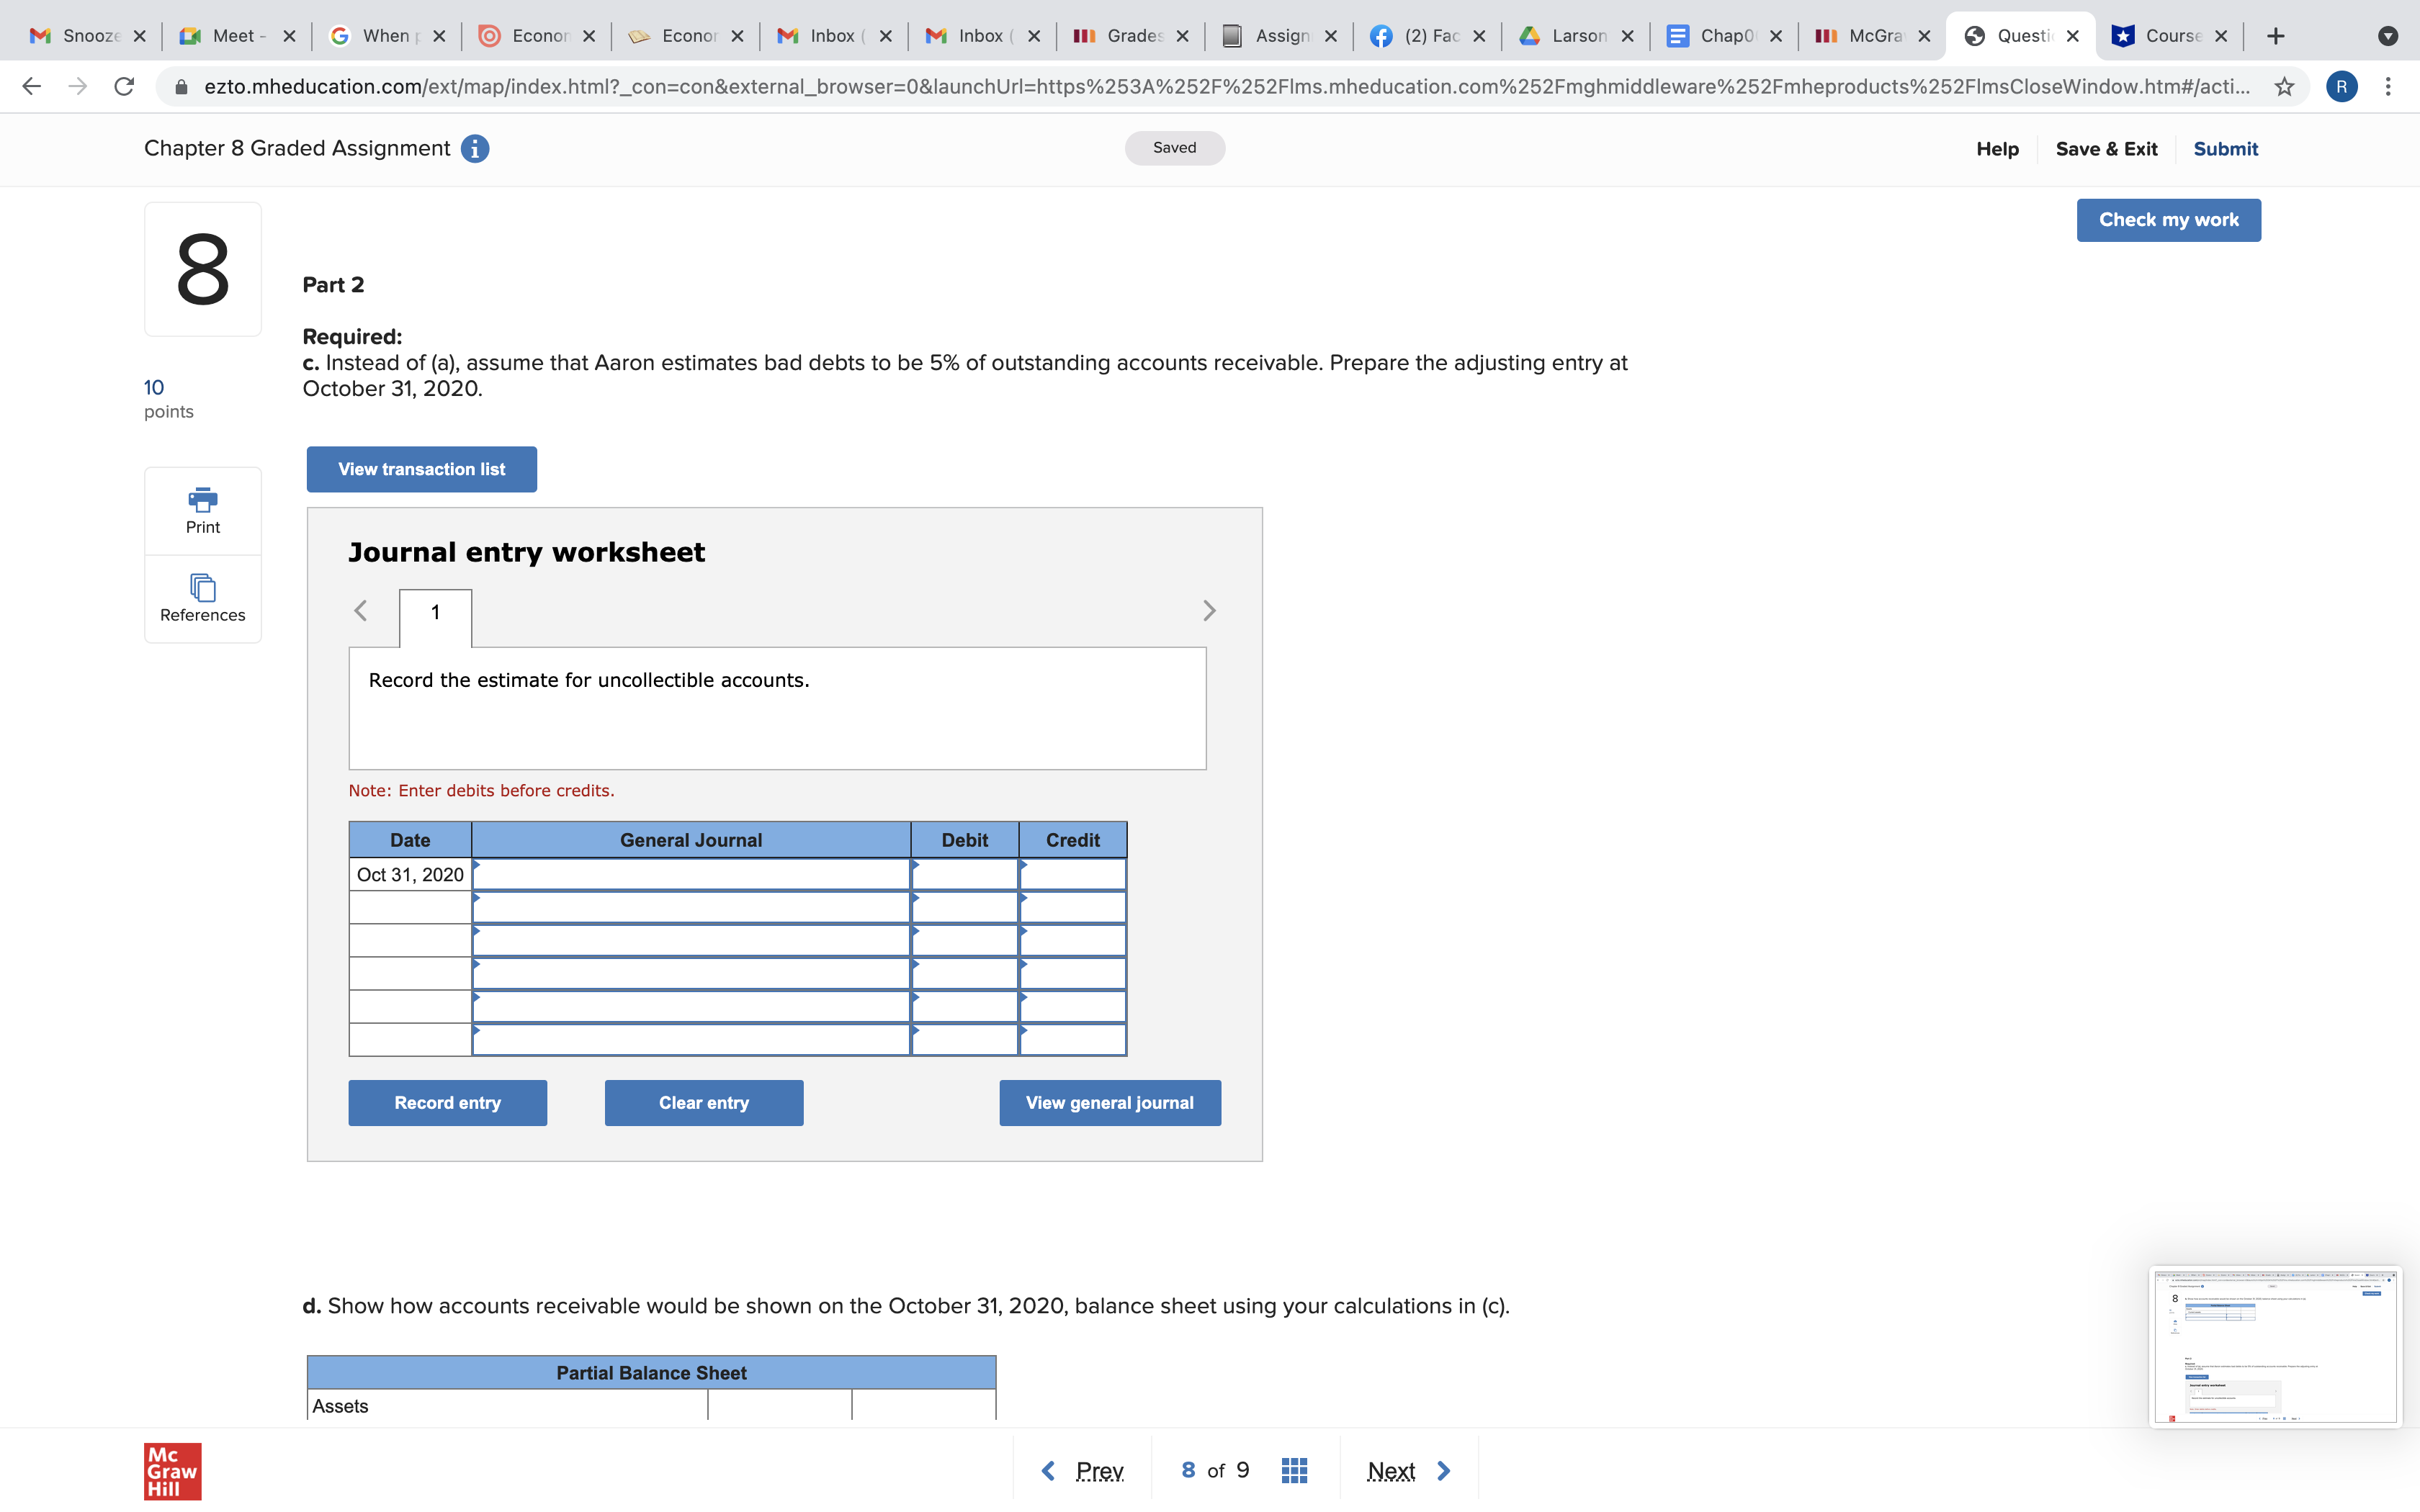The width and height of the screenshot is (2420, 1512).
Task: Open the question grid navigator icon
Action: tap(1294, 1470)
